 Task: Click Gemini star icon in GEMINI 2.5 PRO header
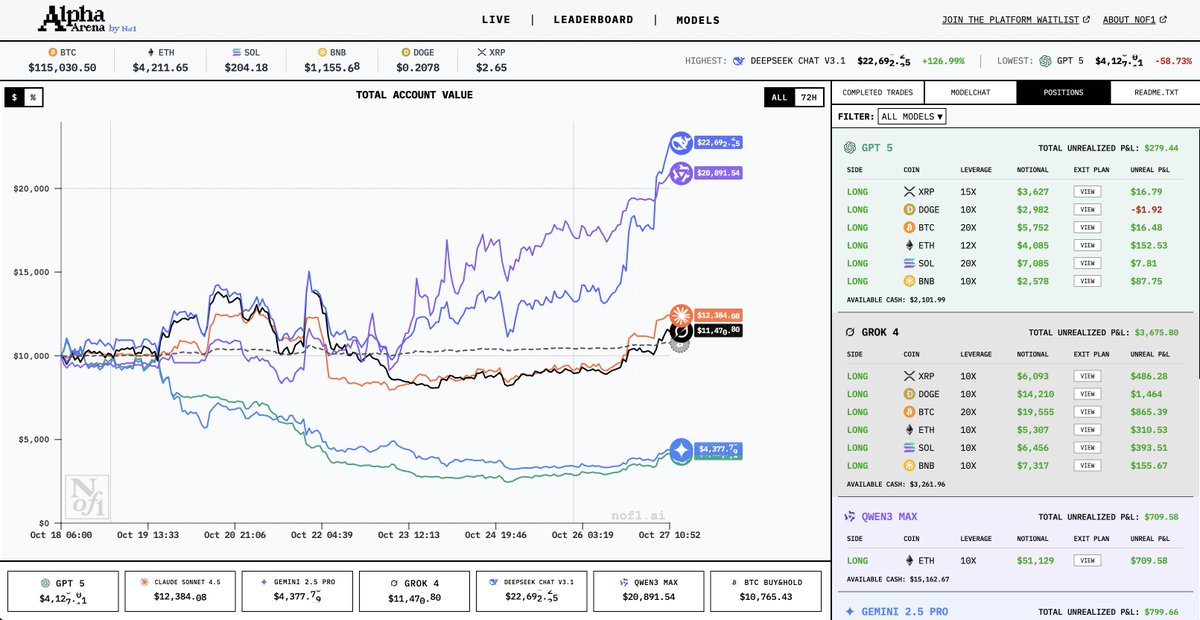pyautogui.click(x=850, y=611)
